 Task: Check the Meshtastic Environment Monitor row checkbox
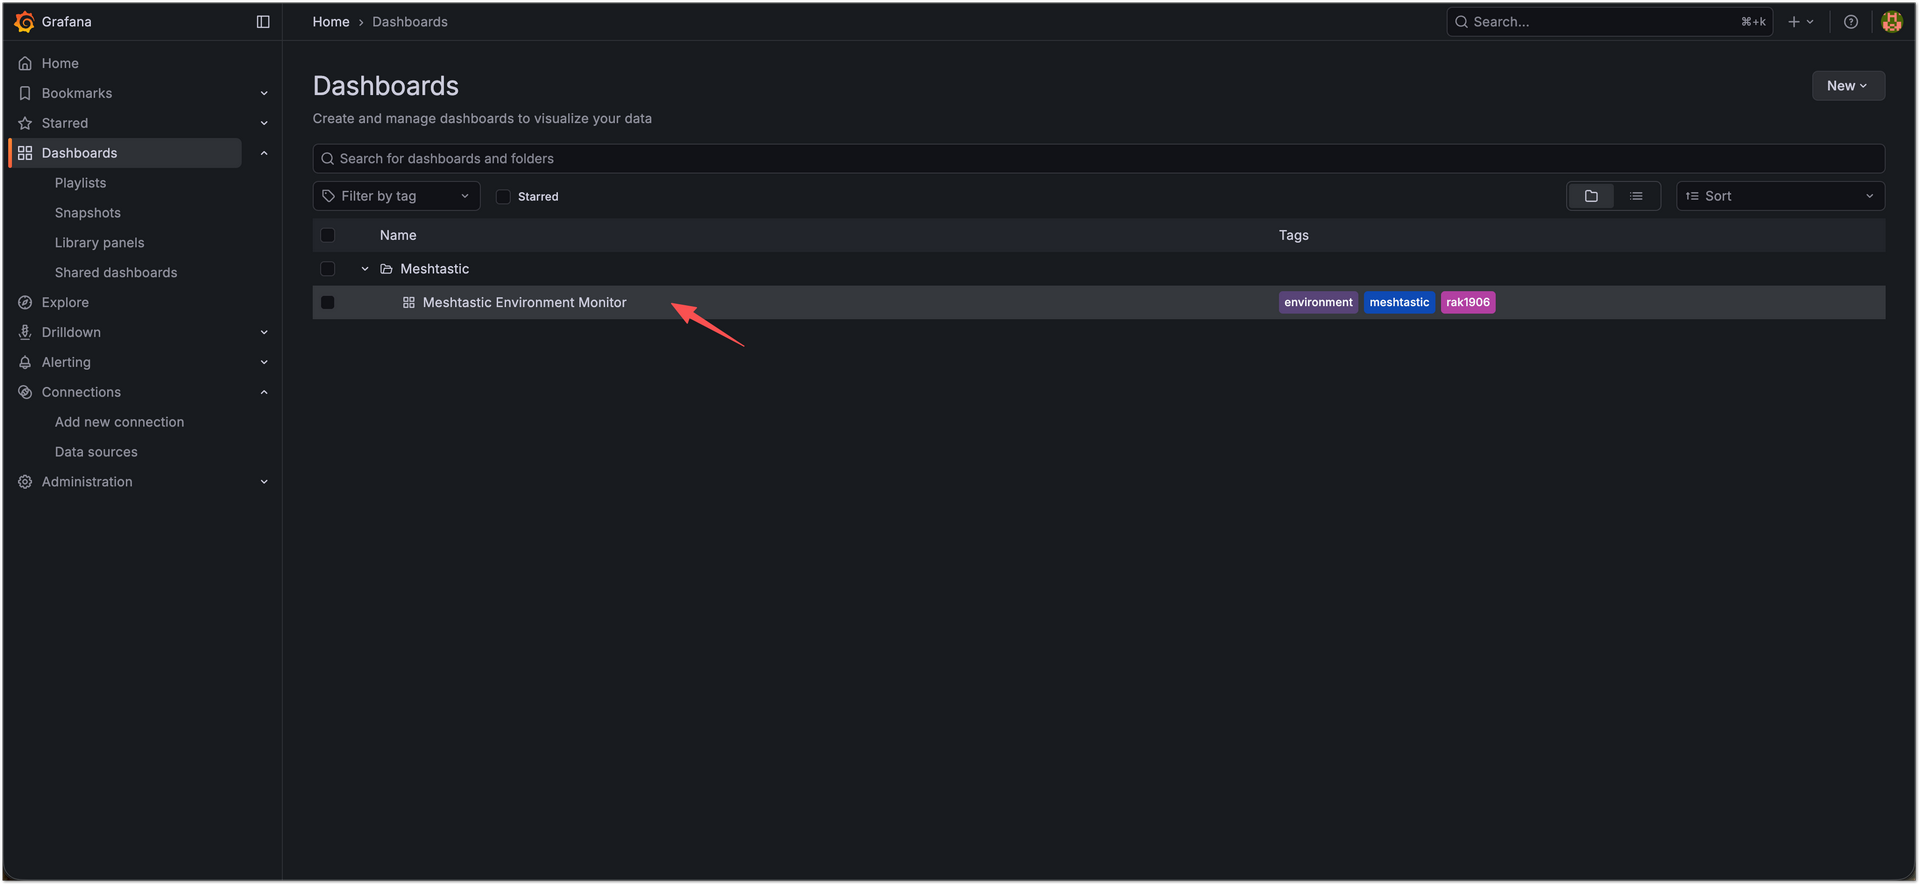327,302
